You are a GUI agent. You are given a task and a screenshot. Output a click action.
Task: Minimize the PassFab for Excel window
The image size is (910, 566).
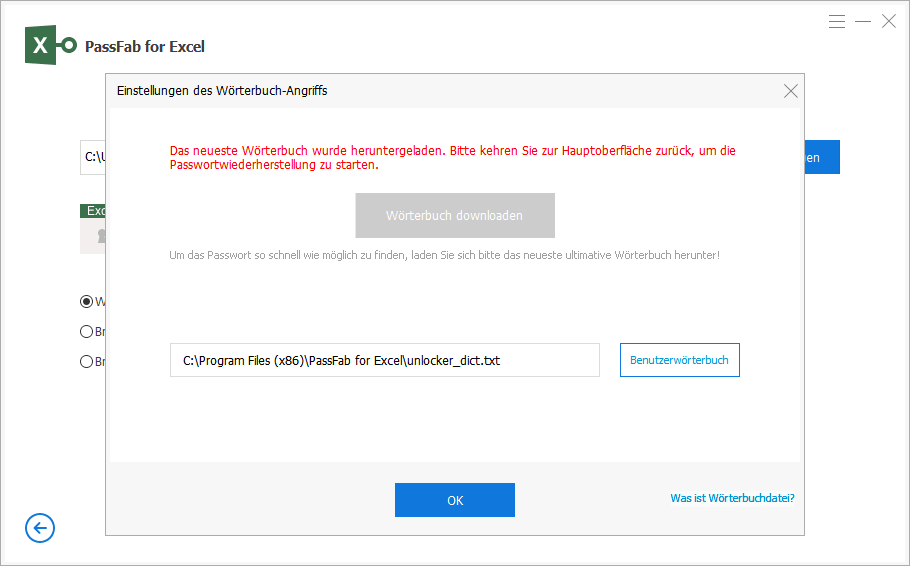(862, 21)
